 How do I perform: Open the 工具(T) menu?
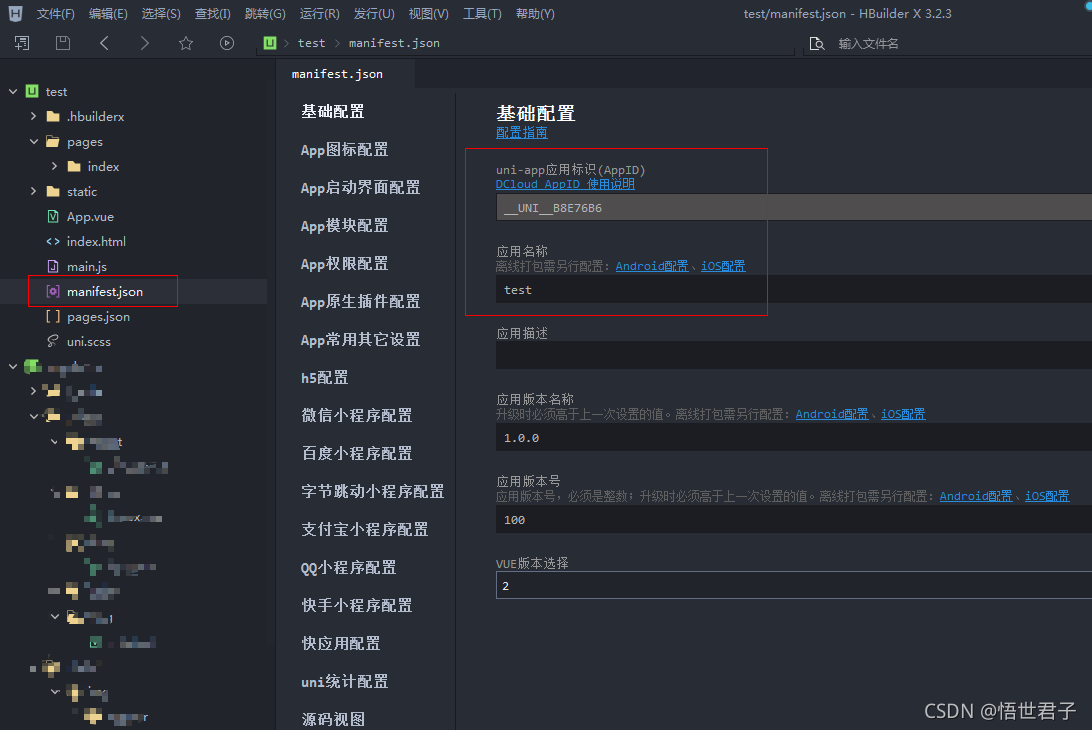coord(482,13)
